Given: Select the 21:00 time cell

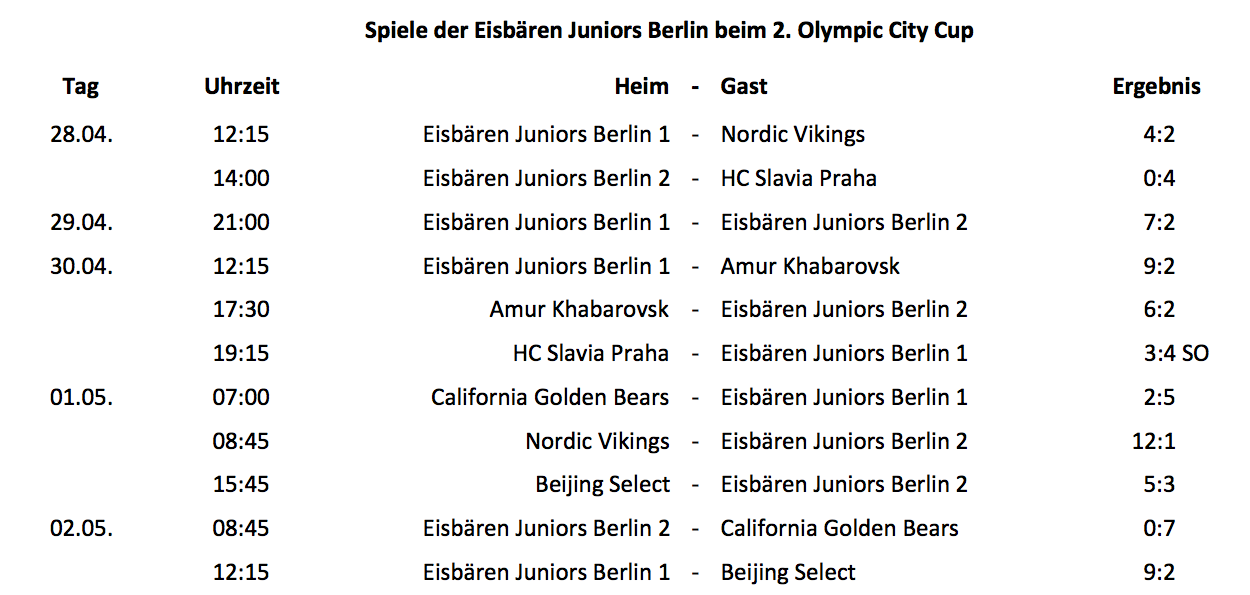Looking at the screenshot, I should coord(241,222).
